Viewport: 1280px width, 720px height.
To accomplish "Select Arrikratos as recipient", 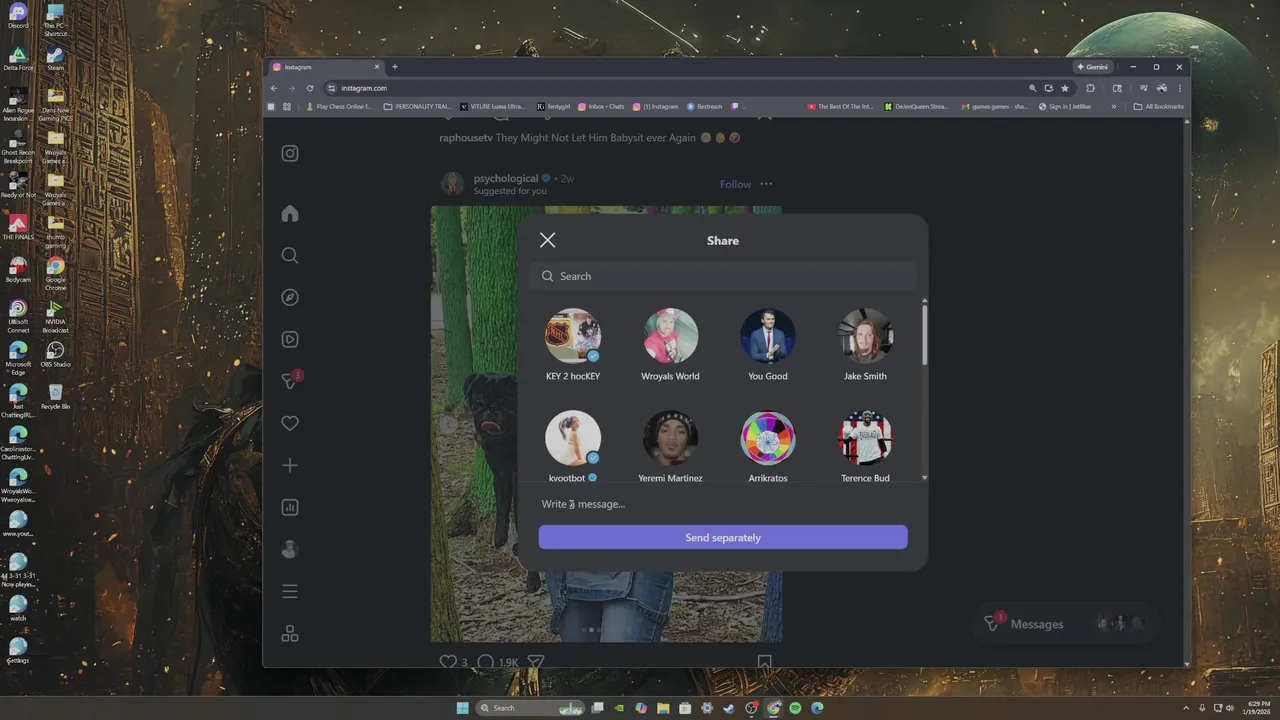I will [768, 446].
